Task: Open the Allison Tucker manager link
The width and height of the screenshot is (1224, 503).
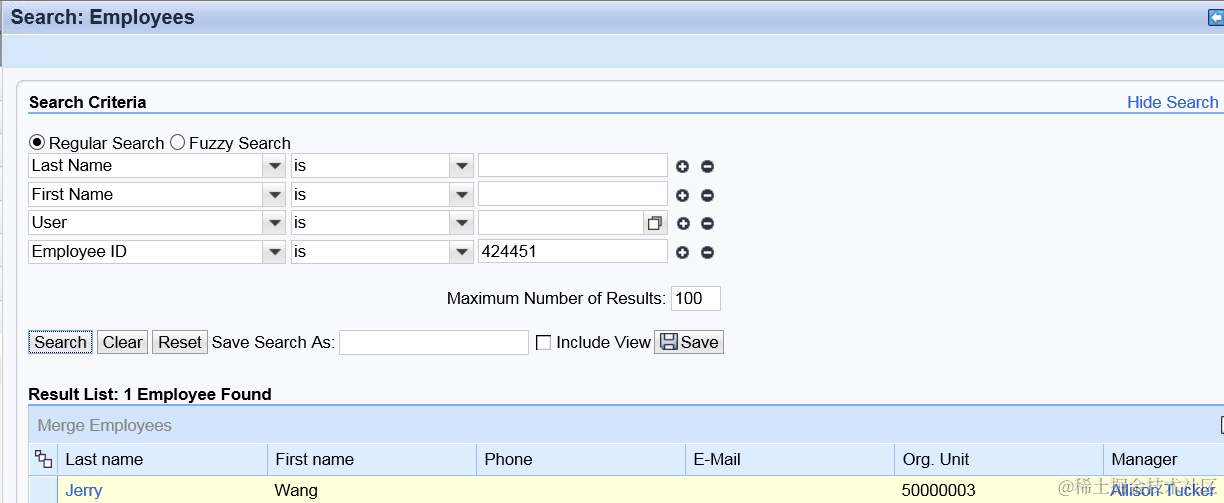Action: 1162,490
